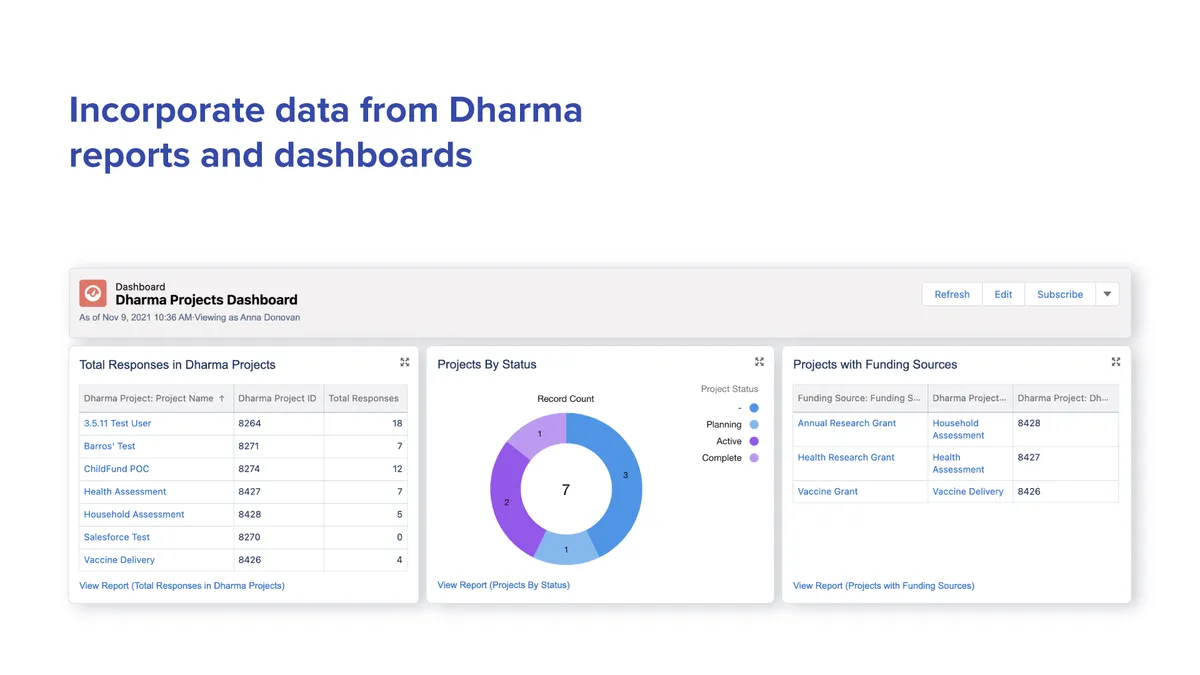Click project ID cell 8274
The image size is (1200, 675).
pos(278,469)
